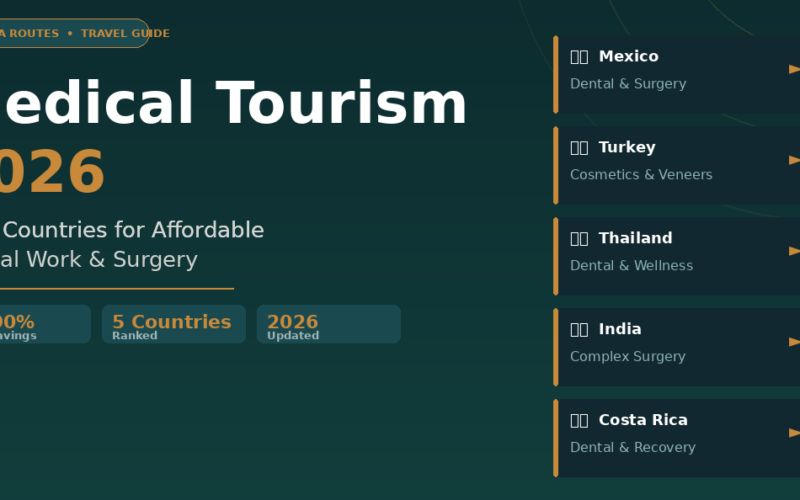Click the flag icon beside Thailand
800x500 pixels.
click(579, 238)
